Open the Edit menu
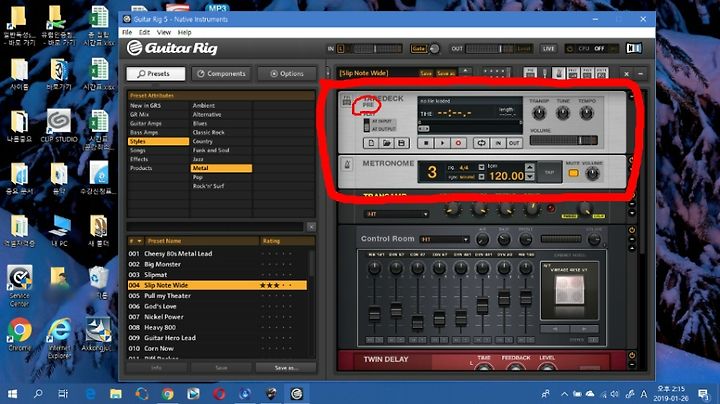Screen dimensions: 720x404 coord(144,32)
